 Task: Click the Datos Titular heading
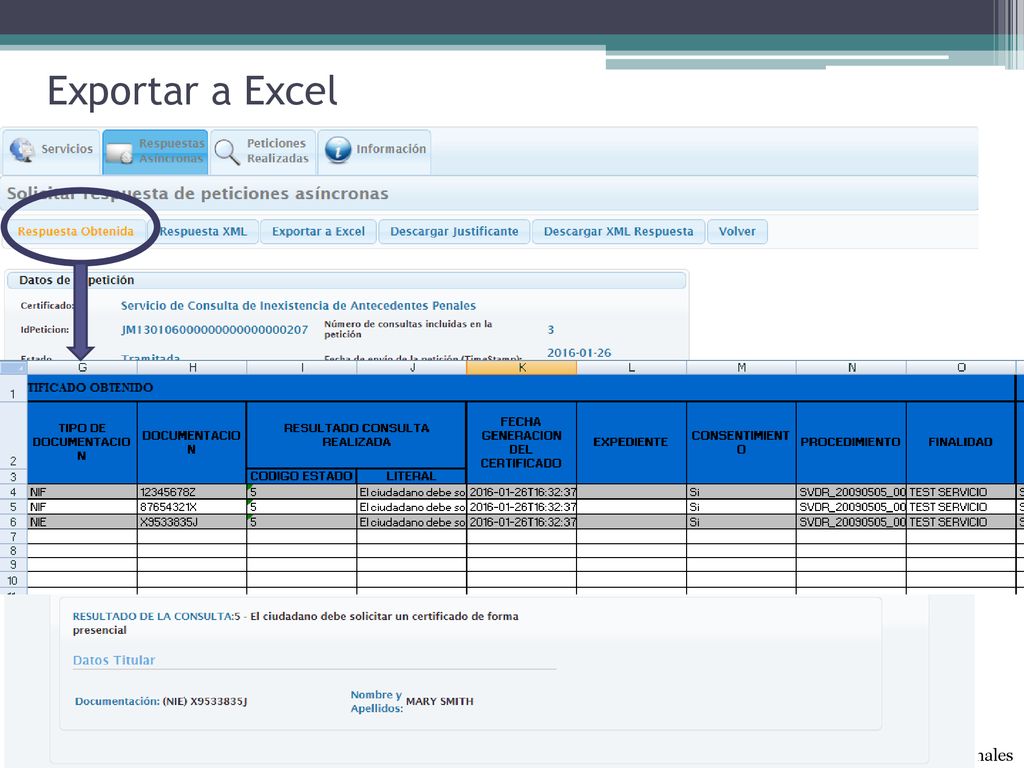click(x=114, y=660)
